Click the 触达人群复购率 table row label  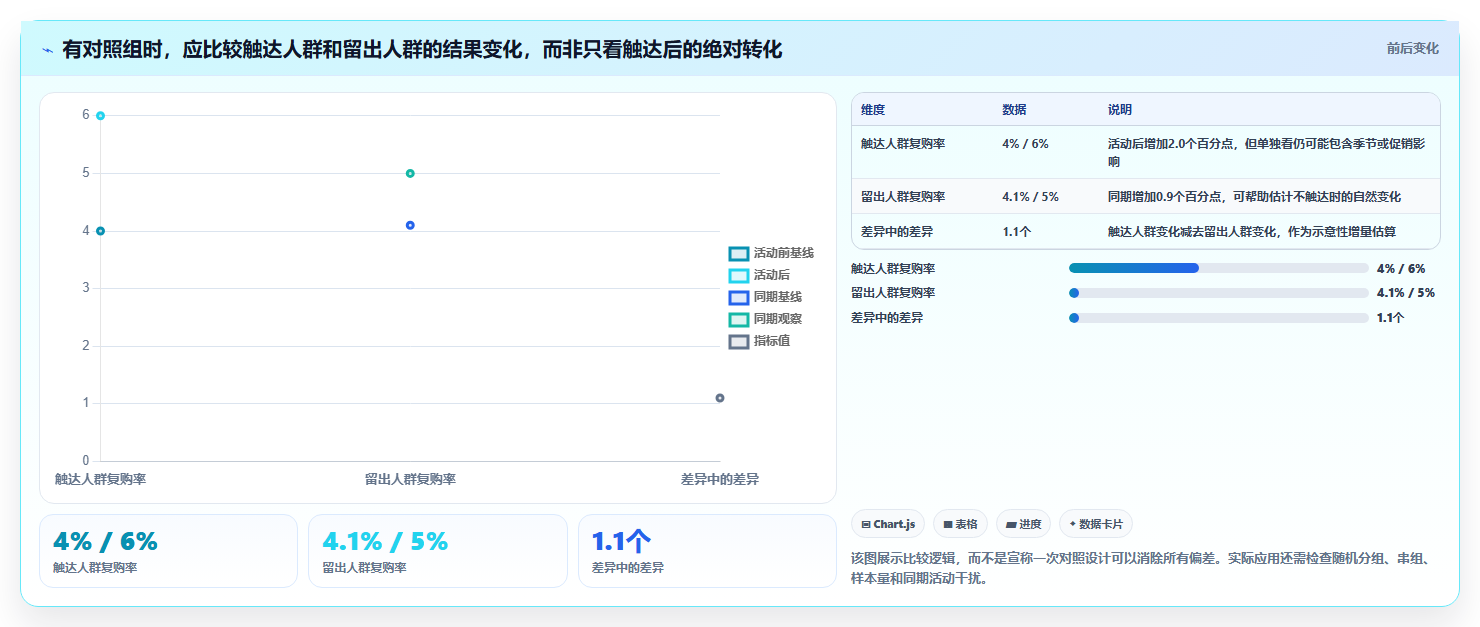903,144
